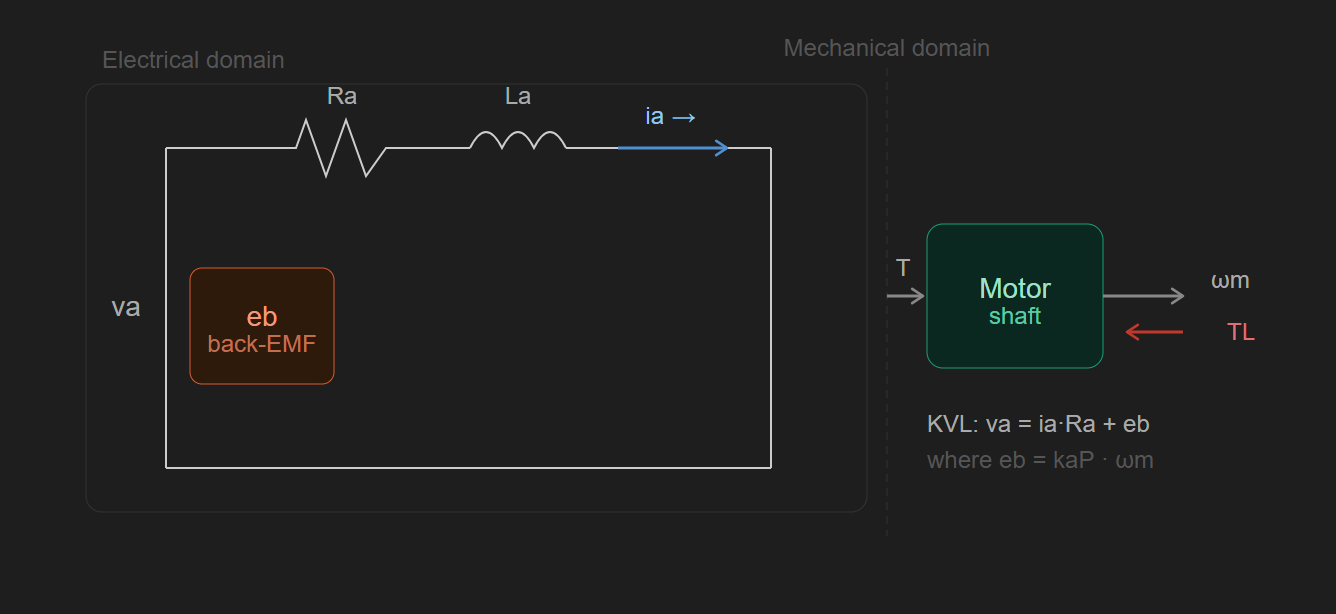Select the va voltage label
Viewport: 1336px width, 614px height.
point(126,307)
